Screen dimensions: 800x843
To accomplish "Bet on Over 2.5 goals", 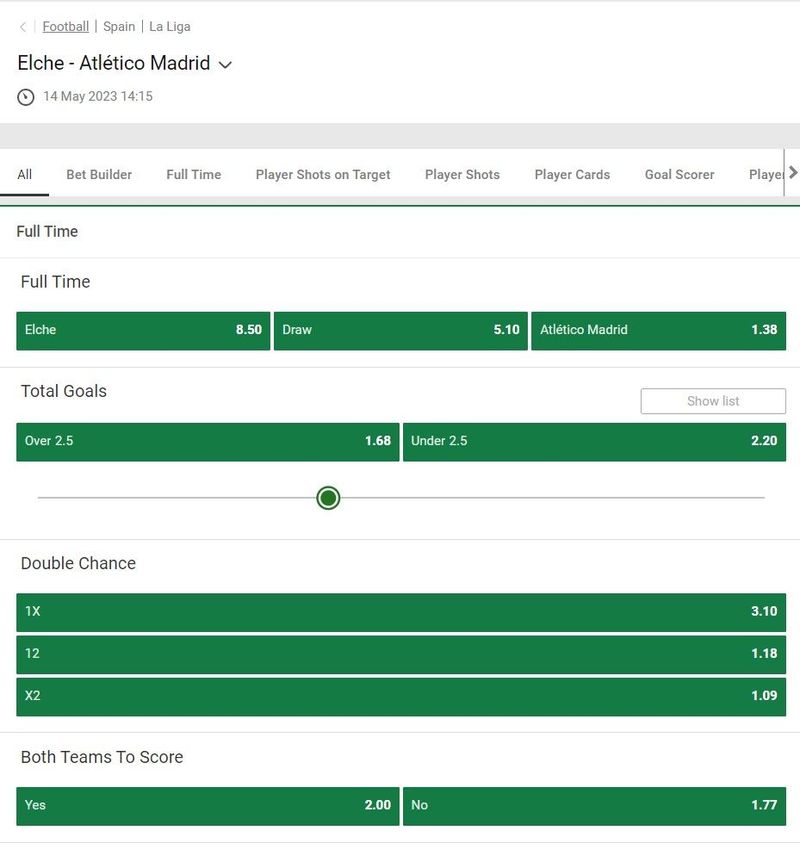I will (x=208, y=442).
